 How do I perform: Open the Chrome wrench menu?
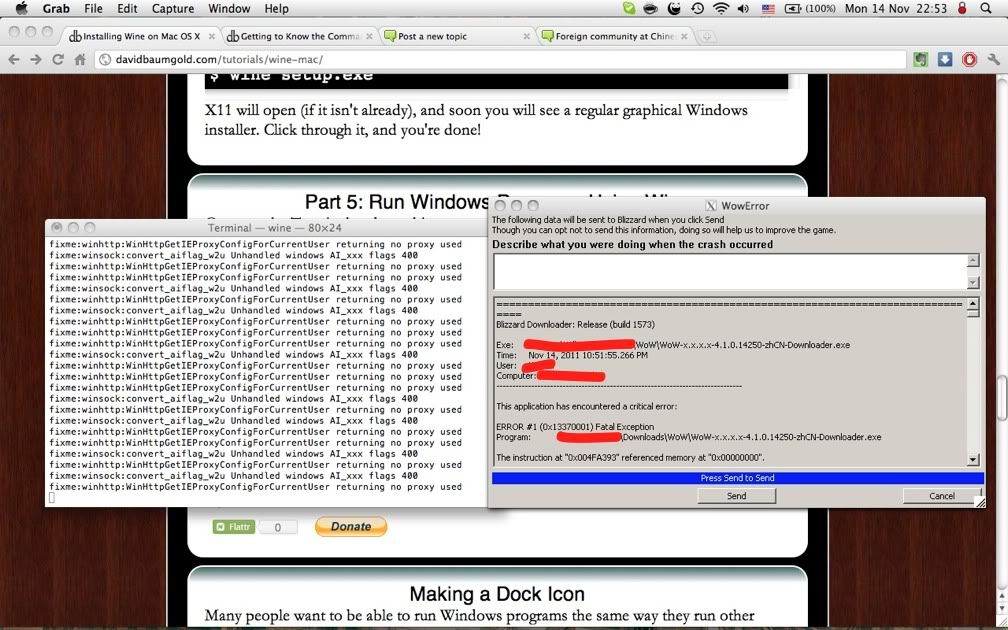click(994, 59)
